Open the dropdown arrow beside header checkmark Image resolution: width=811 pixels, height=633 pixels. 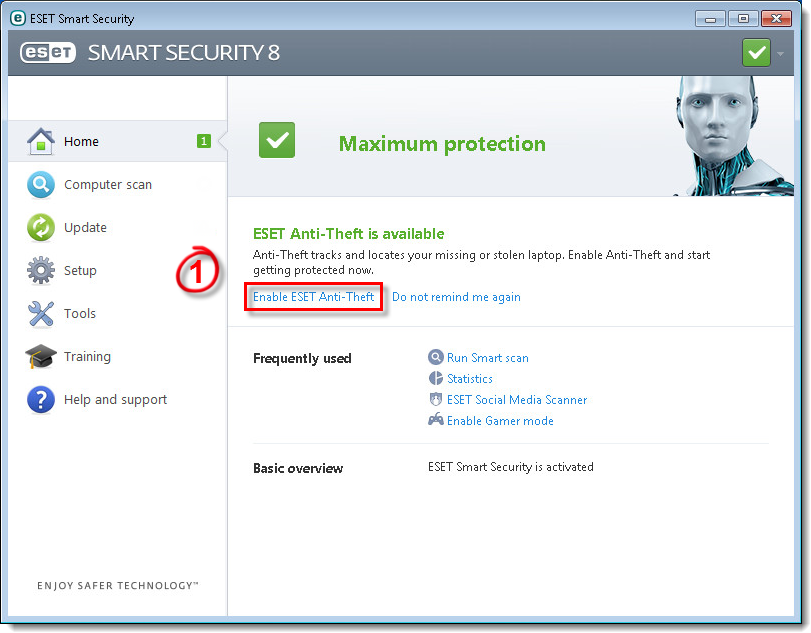[x=780, y=53]
